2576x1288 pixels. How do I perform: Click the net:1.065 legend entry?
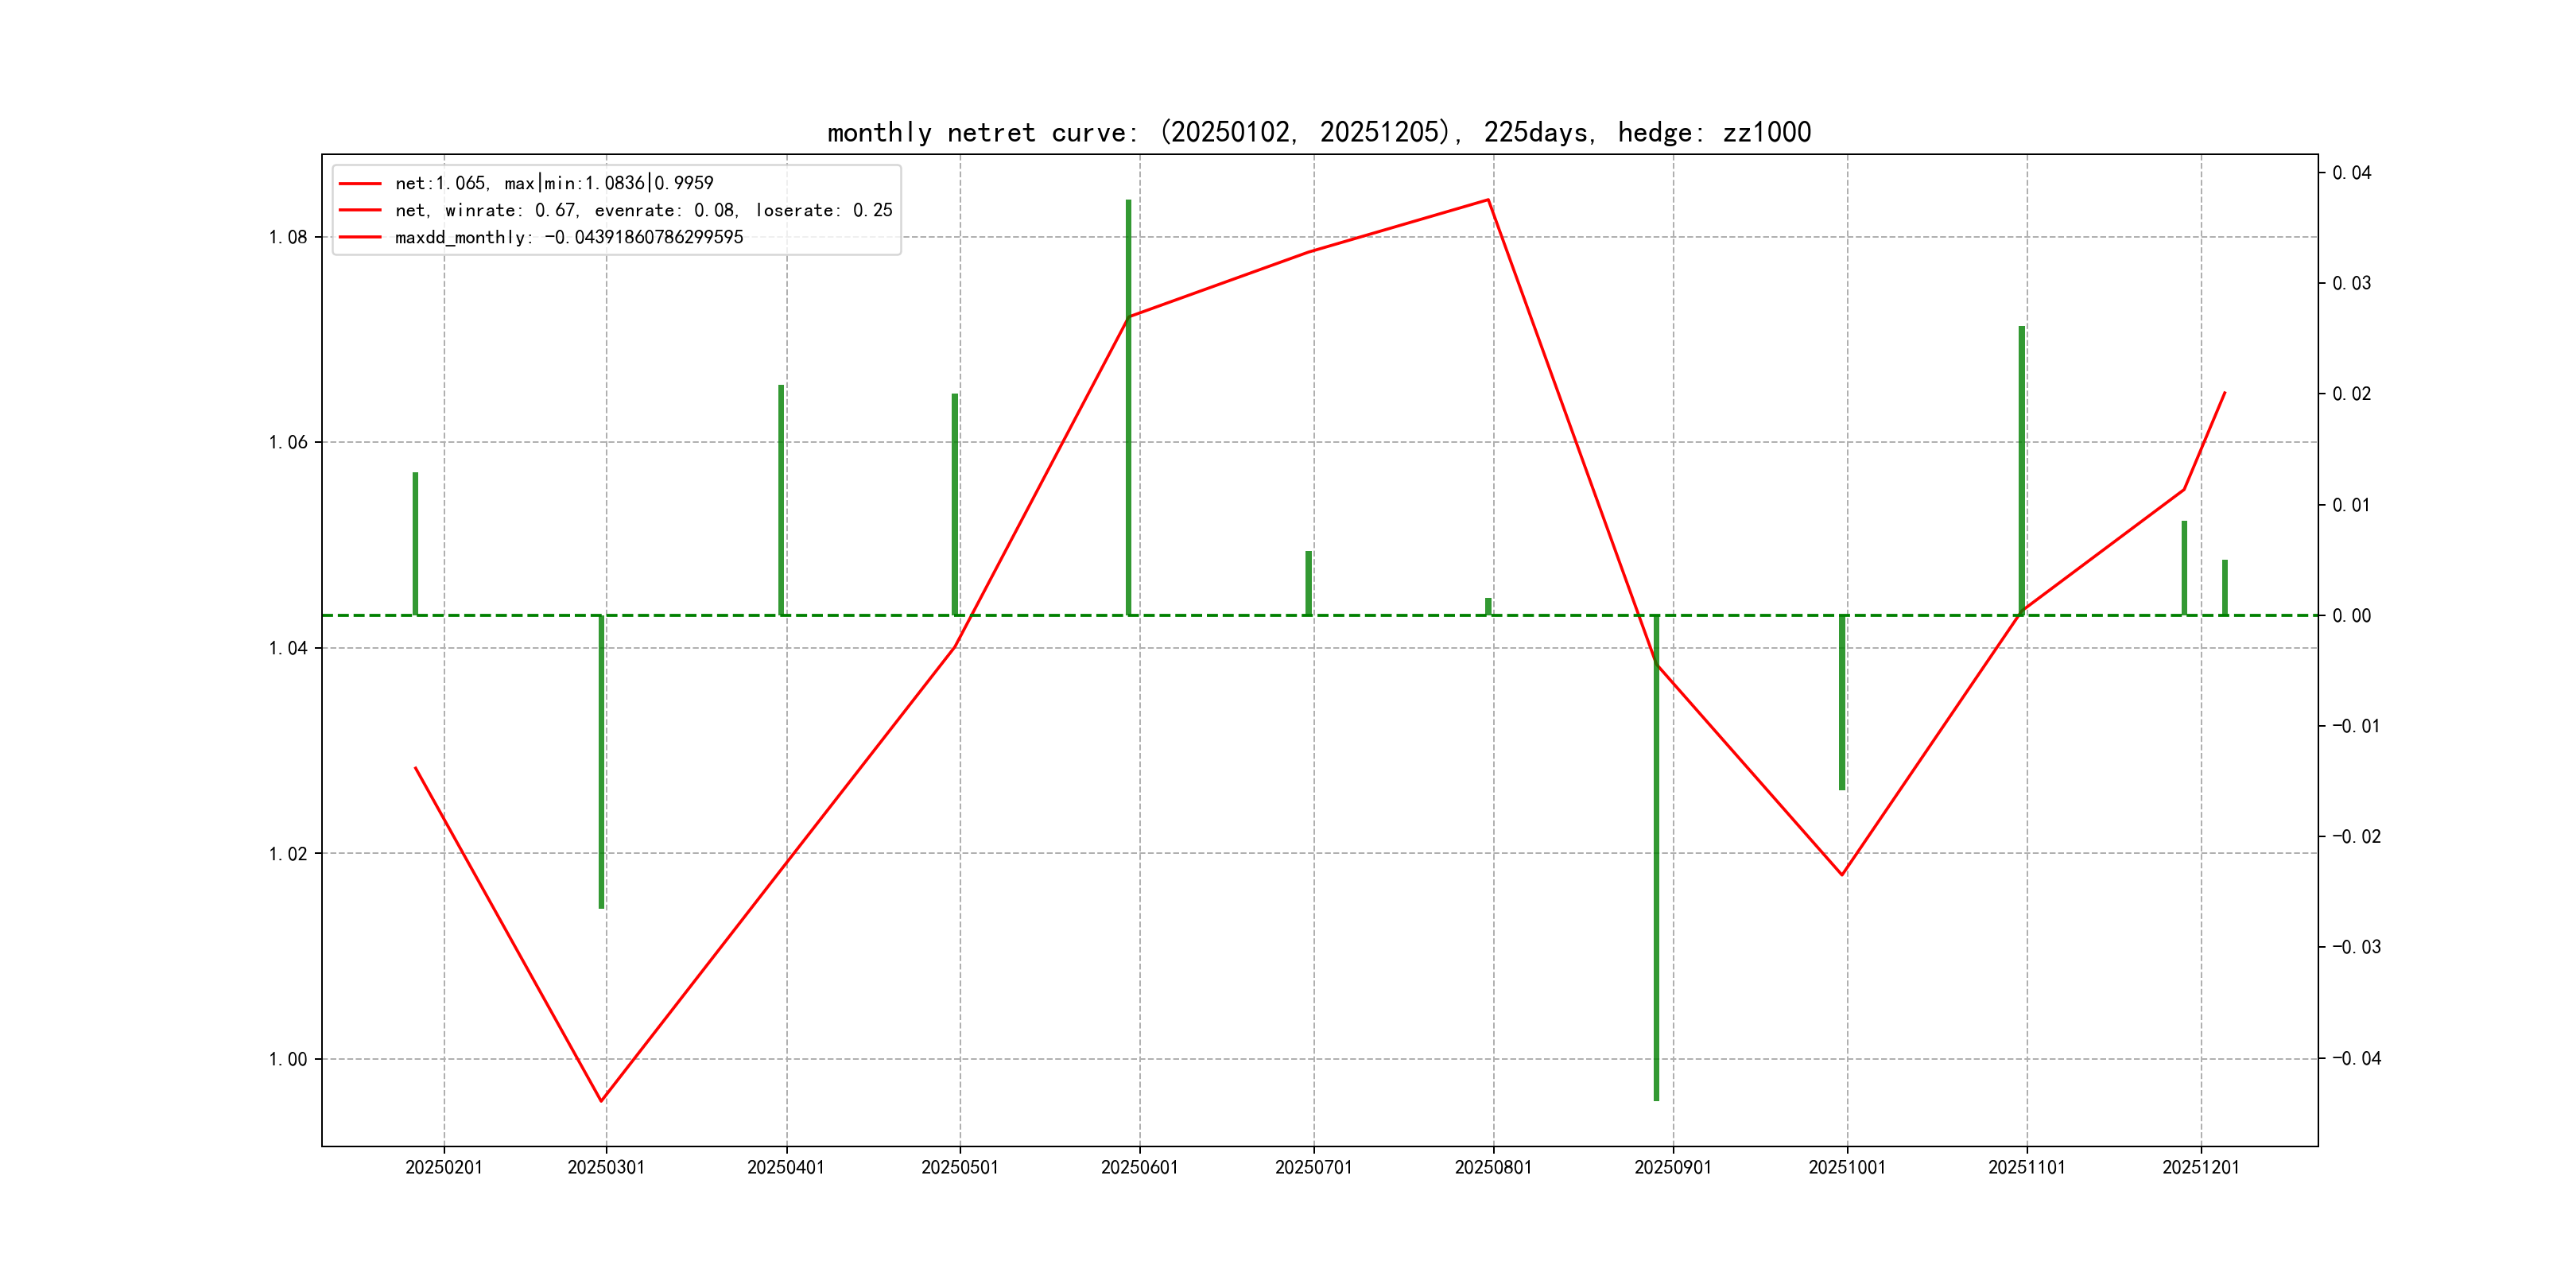pyautogui.click(x=553, y=183)
